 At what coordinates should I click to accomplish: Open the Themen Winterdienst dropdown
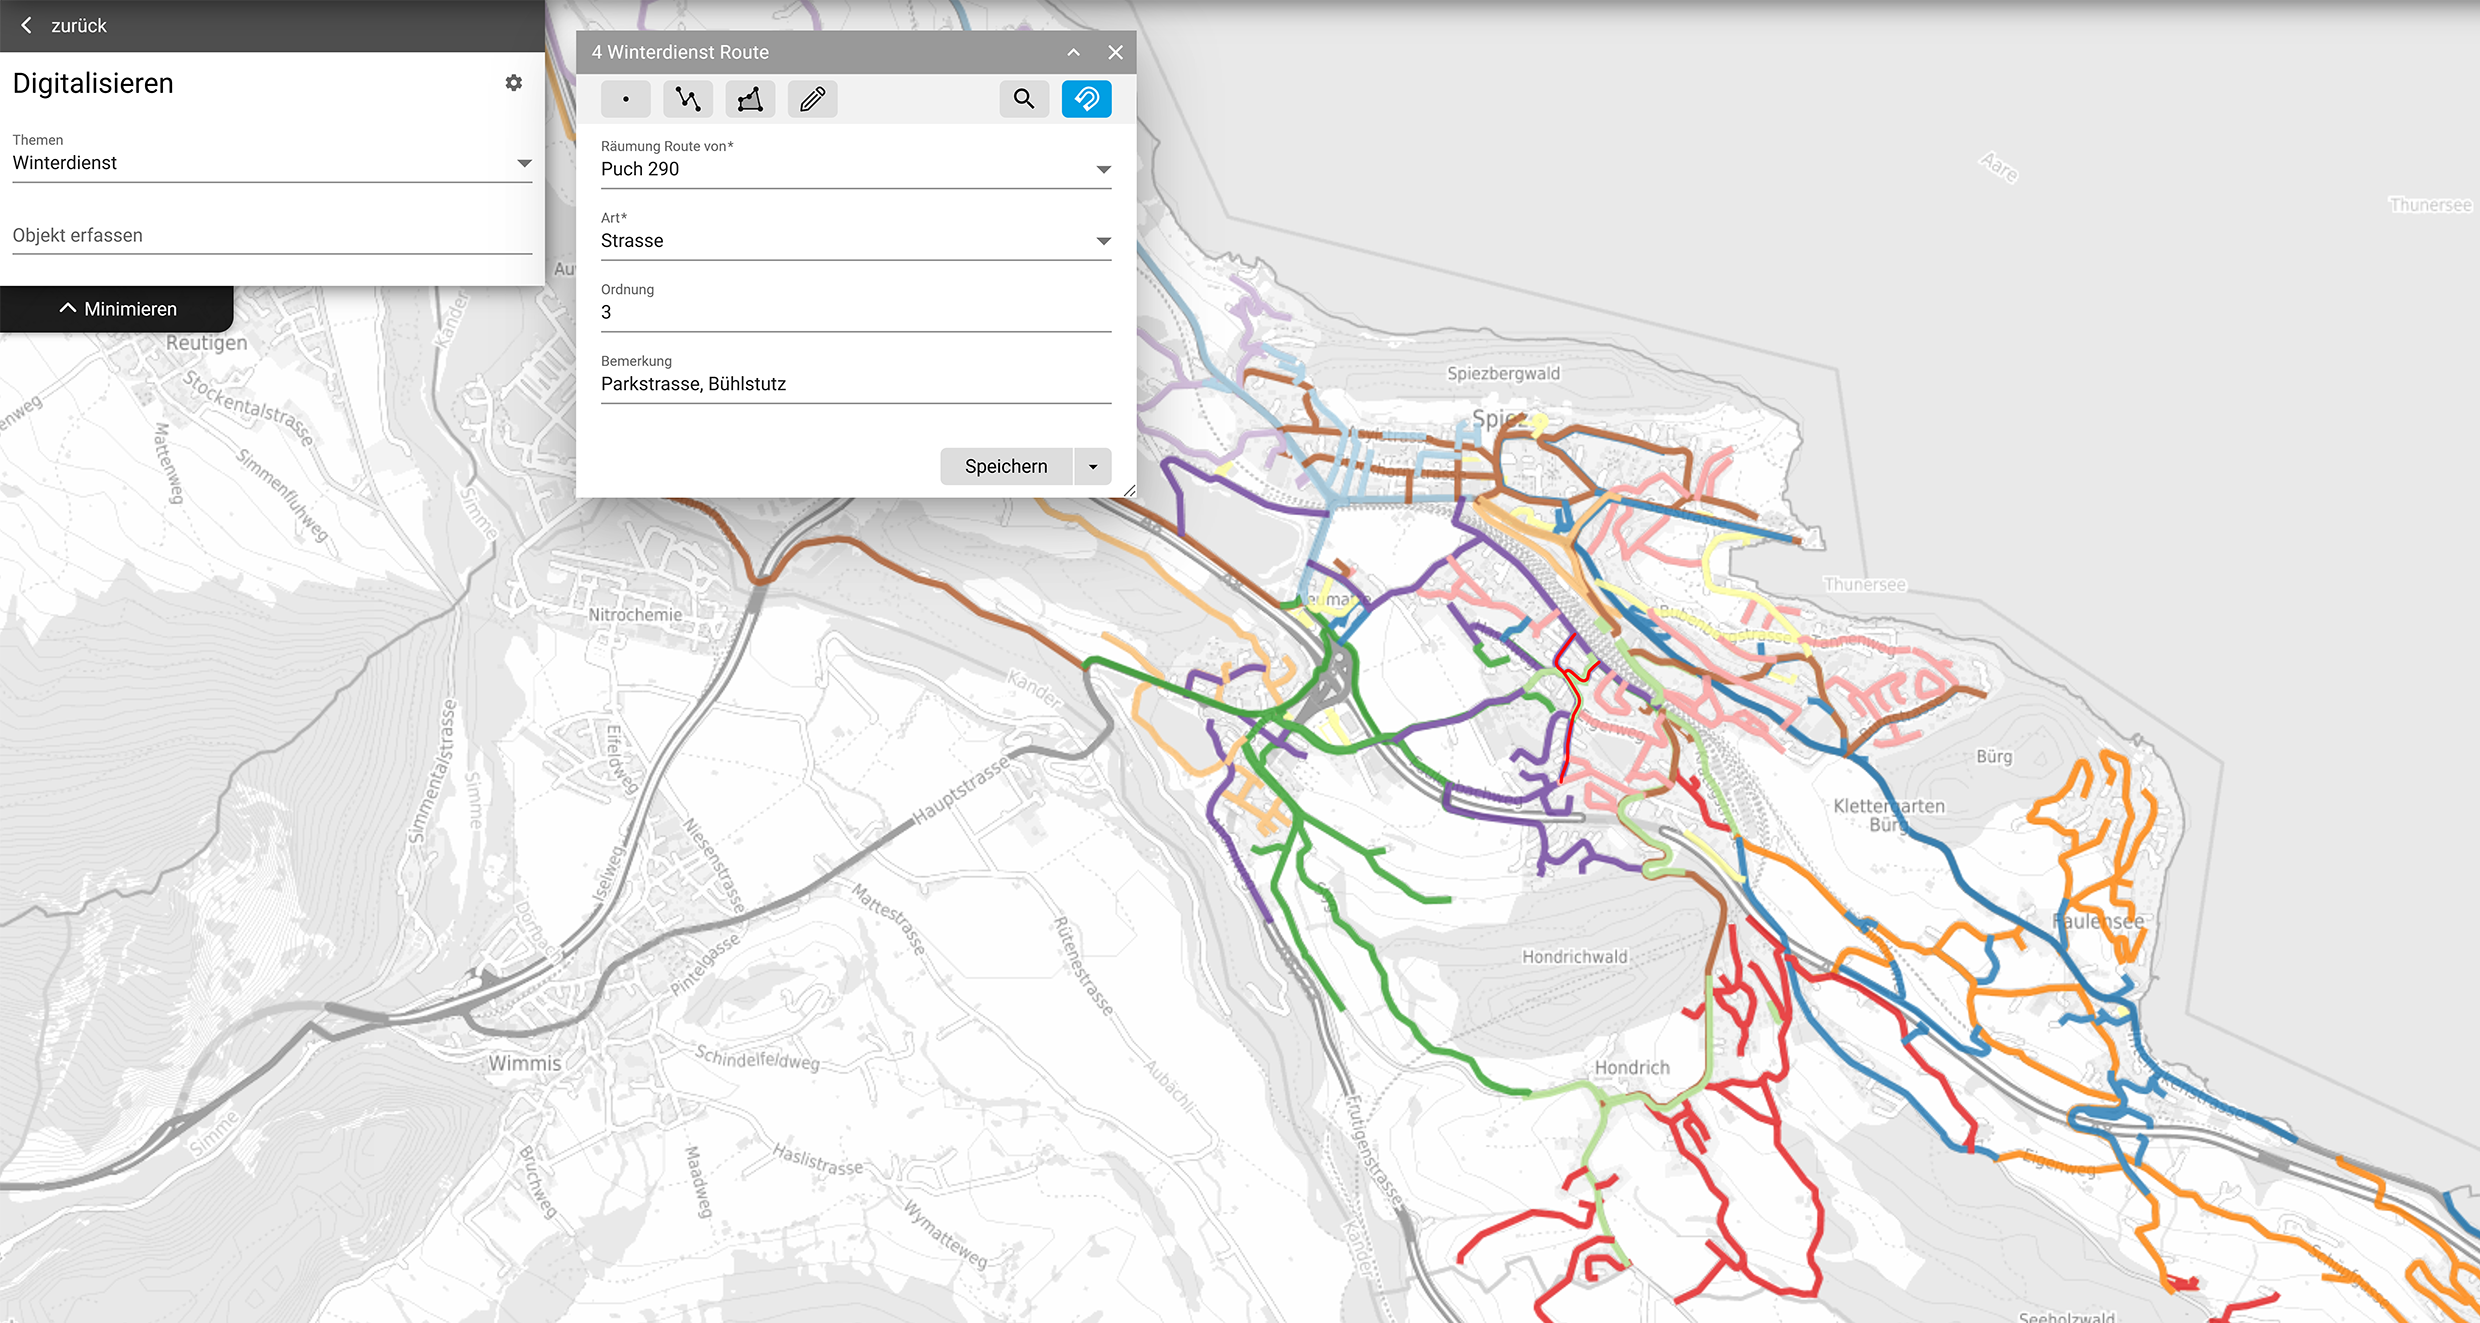click(x=523, y=163)
